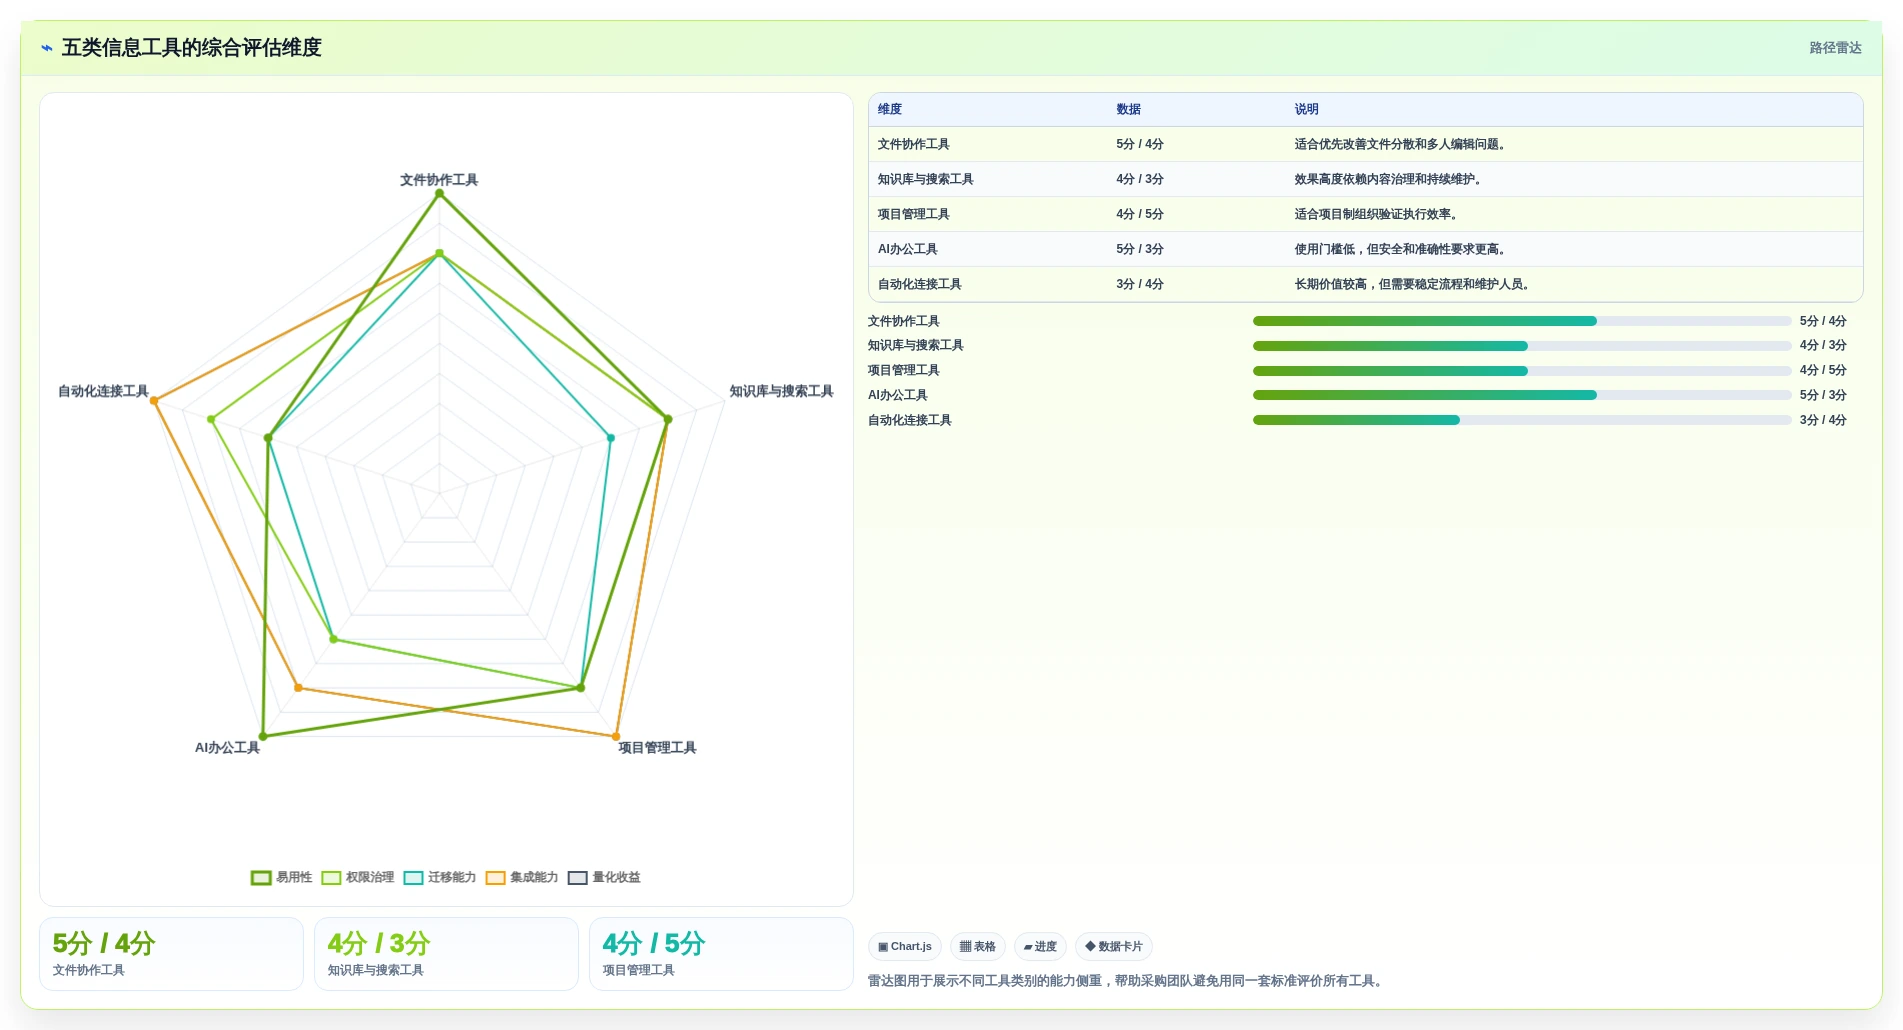This screenshot has width=1903, height=1030.
Task: Toggle the 易用性 legend series
Action: 282,877
